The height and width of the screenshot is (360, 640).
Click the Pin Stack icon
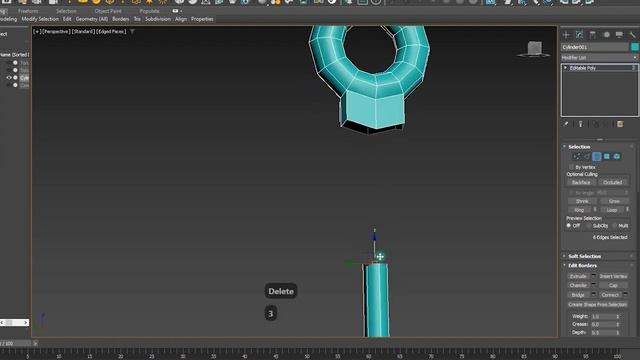pos(566,124)
